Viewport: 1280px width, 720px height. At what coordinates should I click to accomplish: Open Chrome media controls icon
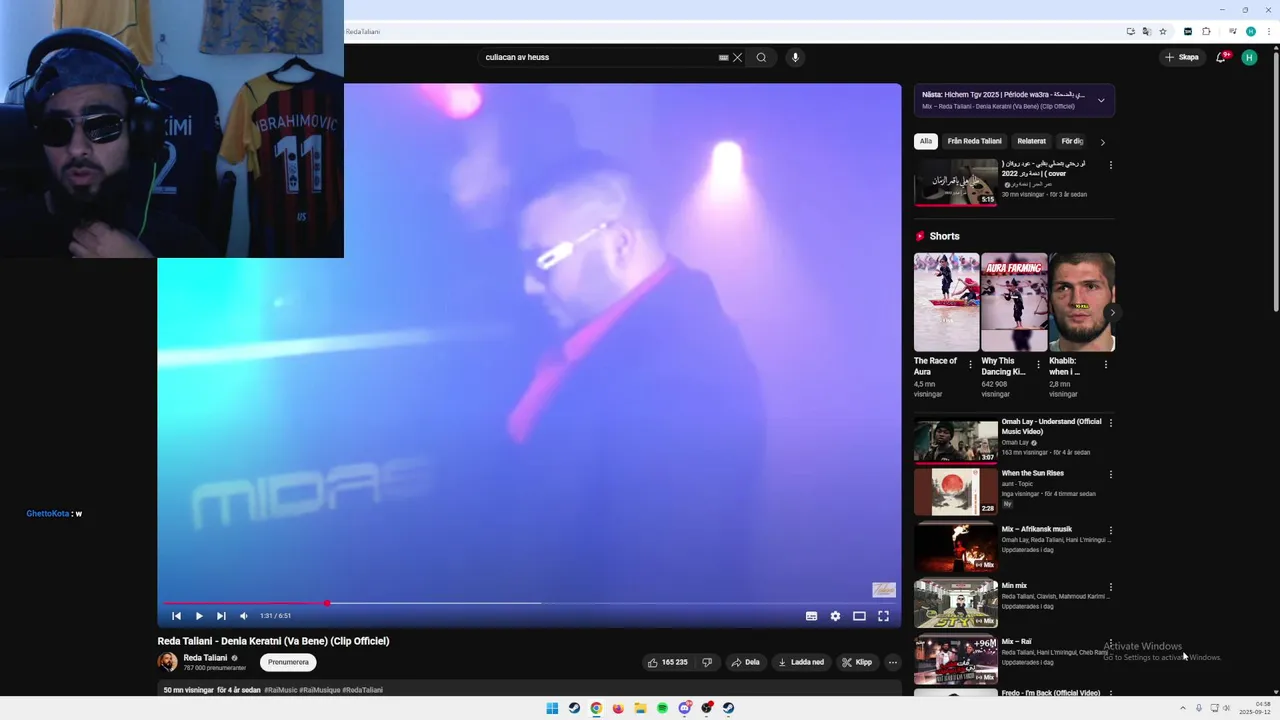tap(1231, 31)
